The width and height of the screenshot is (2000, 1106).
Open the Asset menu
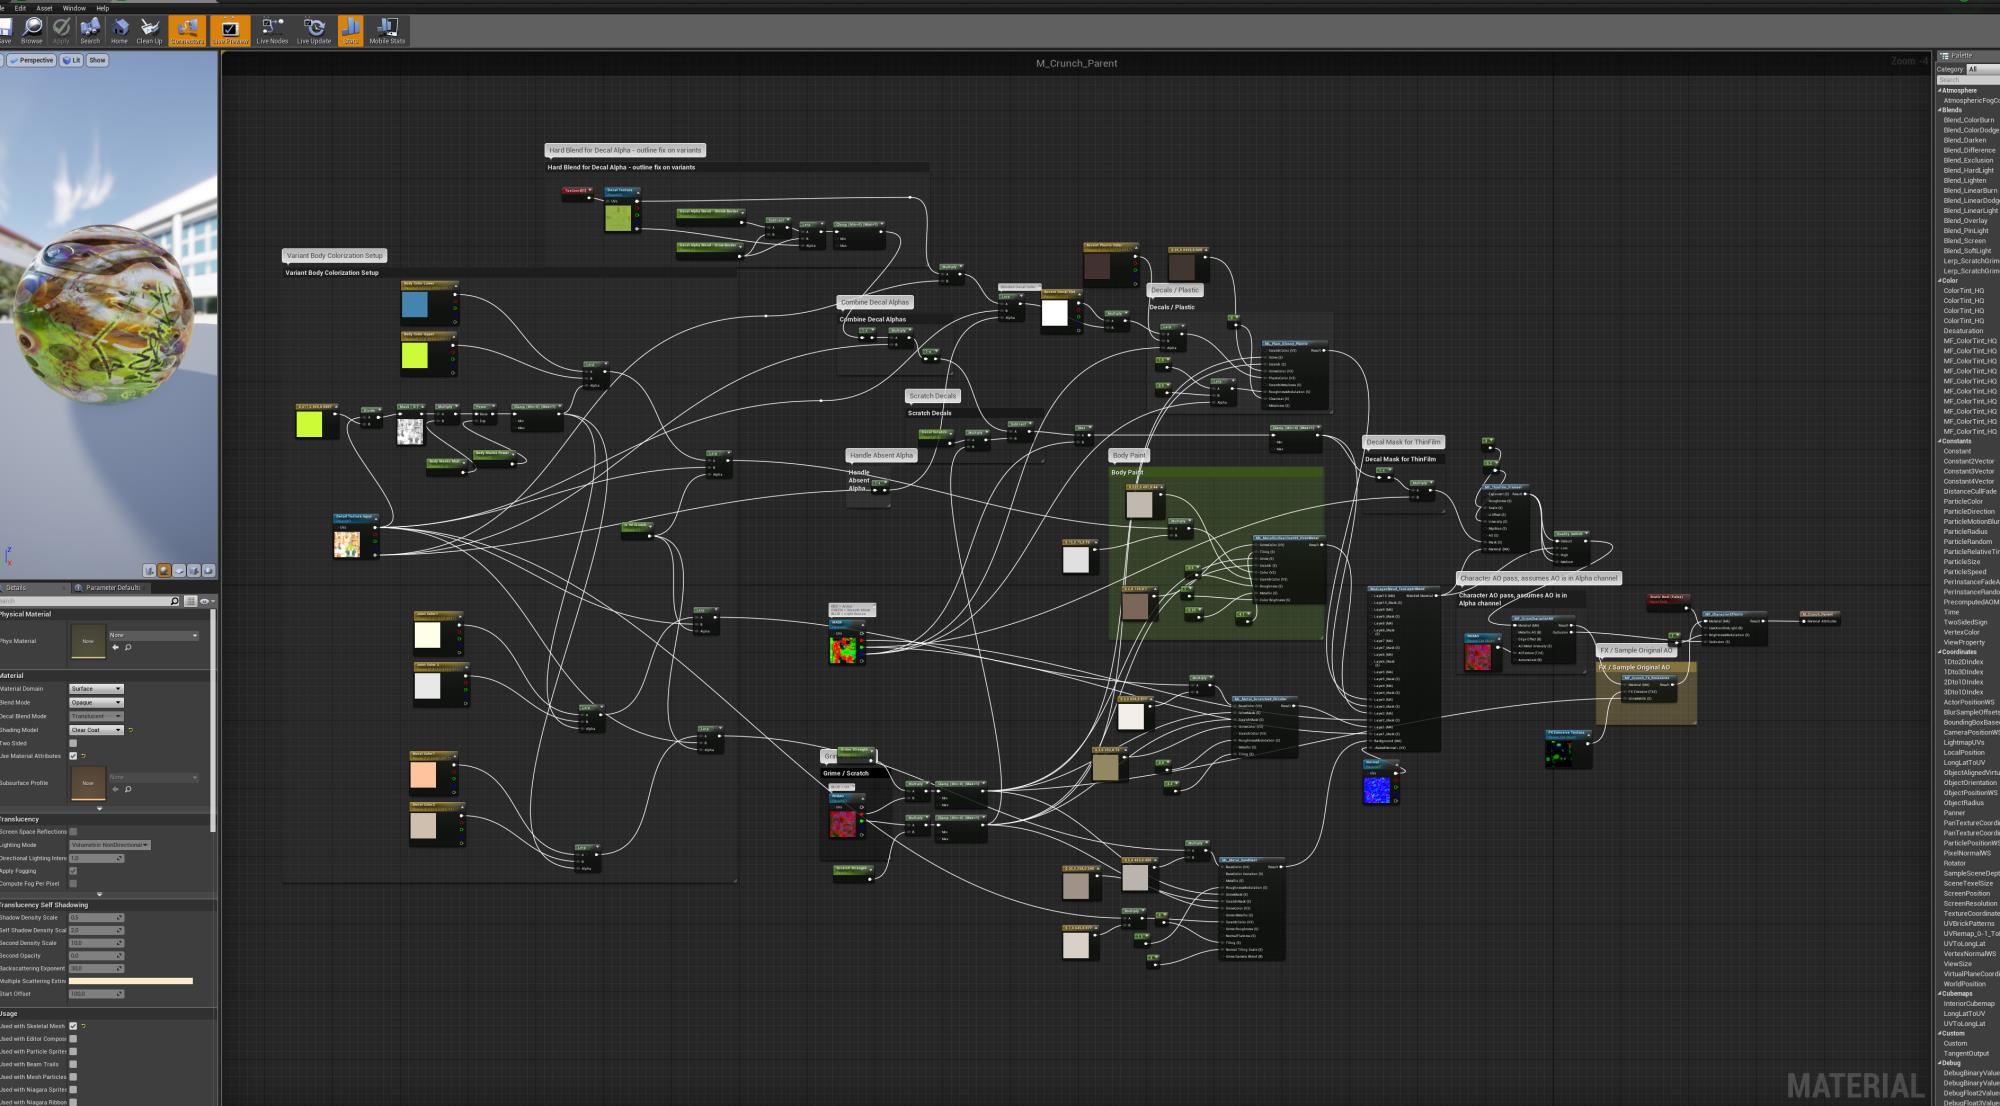pyautogui.click(x=44, y=8)
